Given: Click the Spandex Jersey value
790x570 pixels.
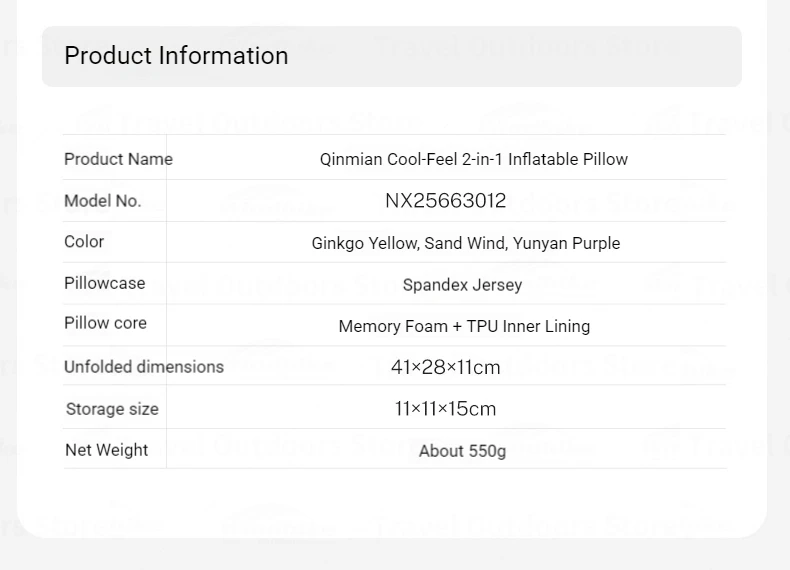Looking at the screenshot, I should coord(463,285).
